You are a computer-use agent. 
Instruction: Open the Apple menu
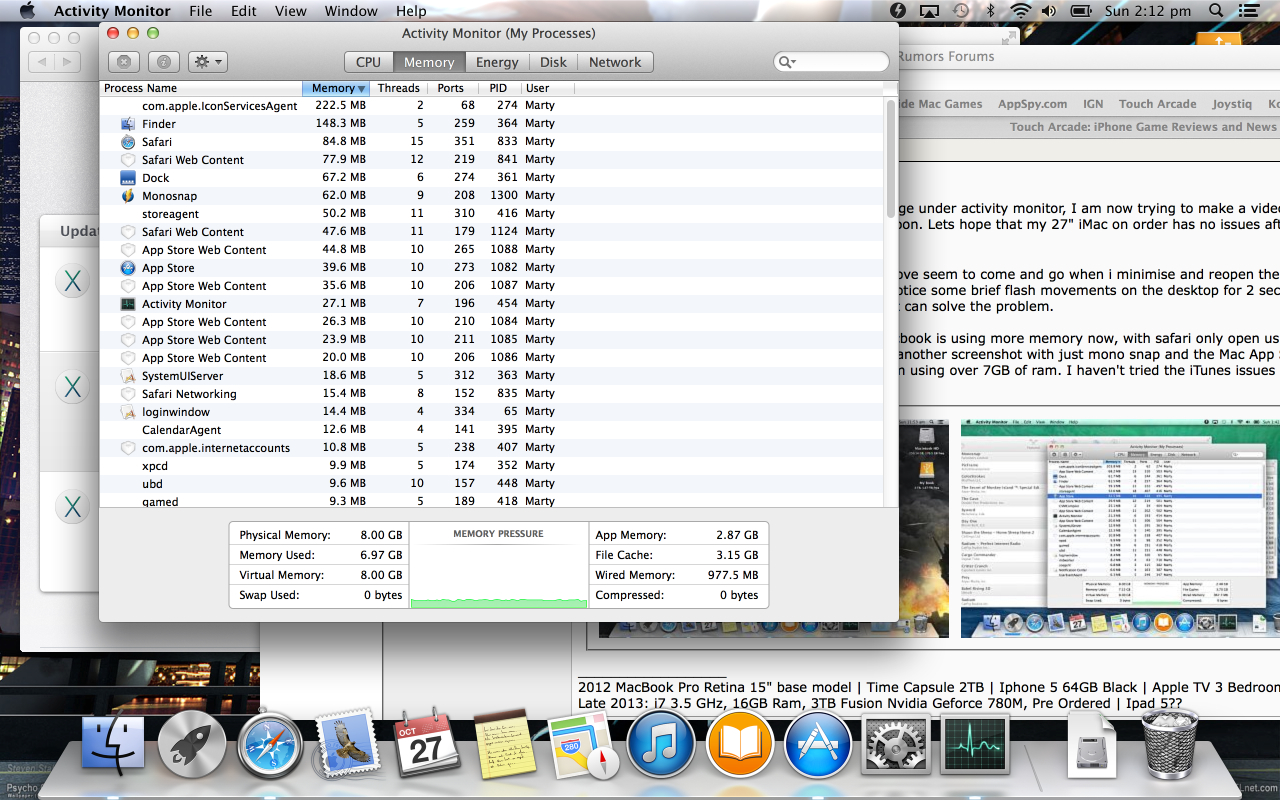tap(27, 11)
